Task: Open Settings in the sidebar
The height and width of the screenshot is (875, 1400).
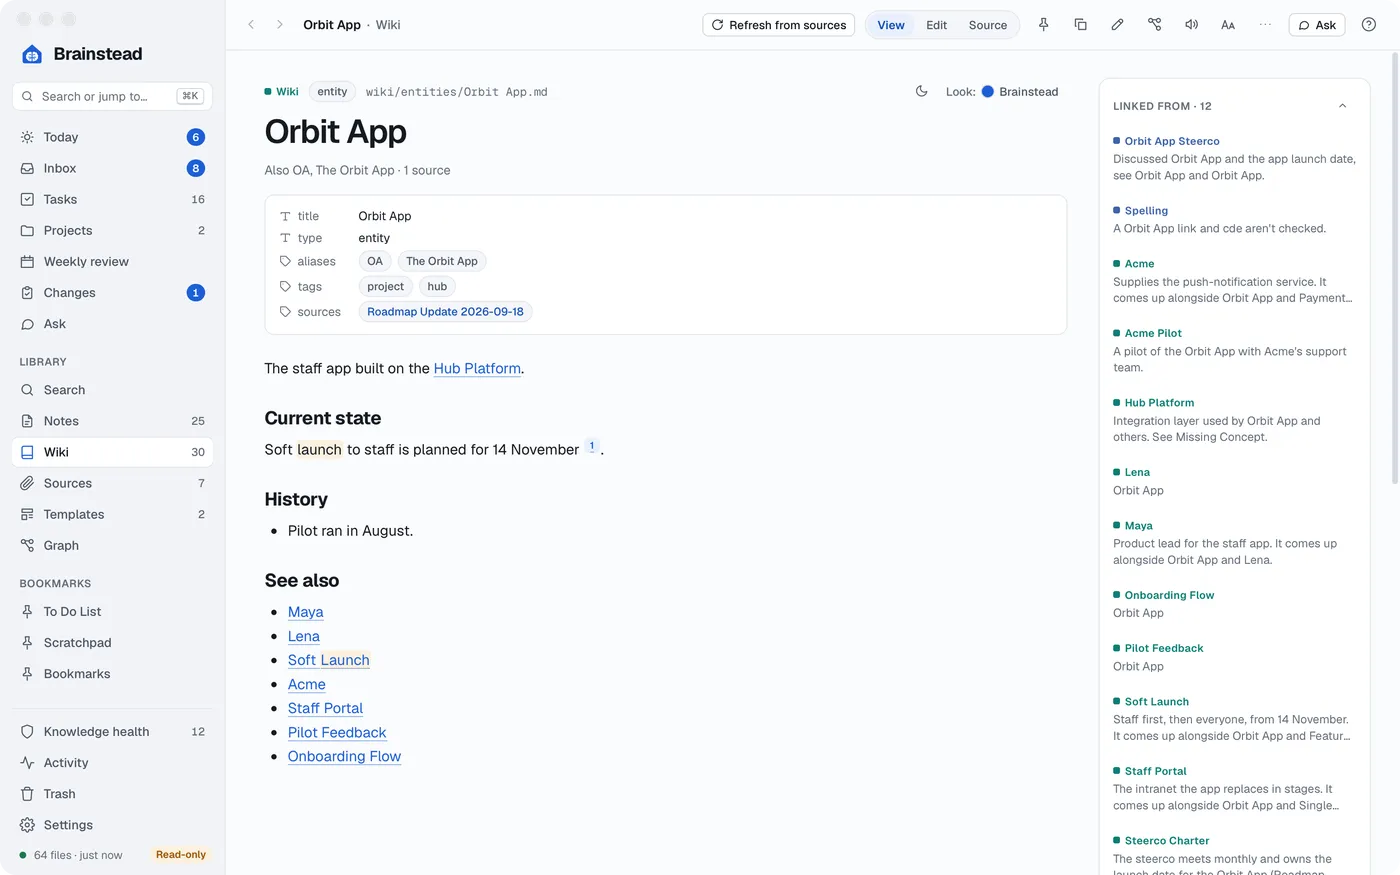Action: pos(112,824)
